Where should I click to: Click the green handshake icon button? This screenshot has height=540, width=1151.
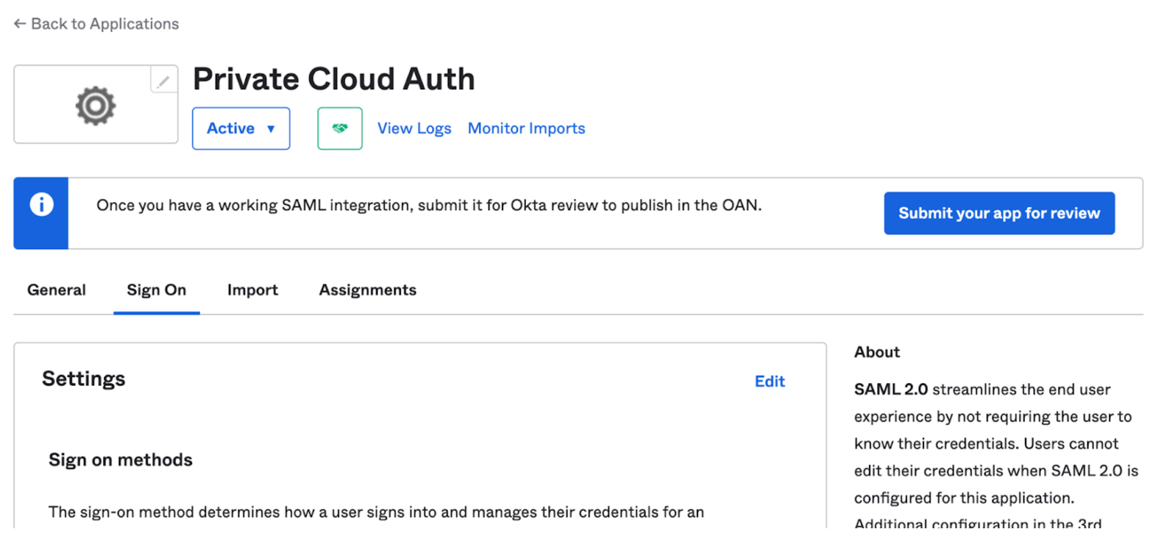tap(340, 129)
